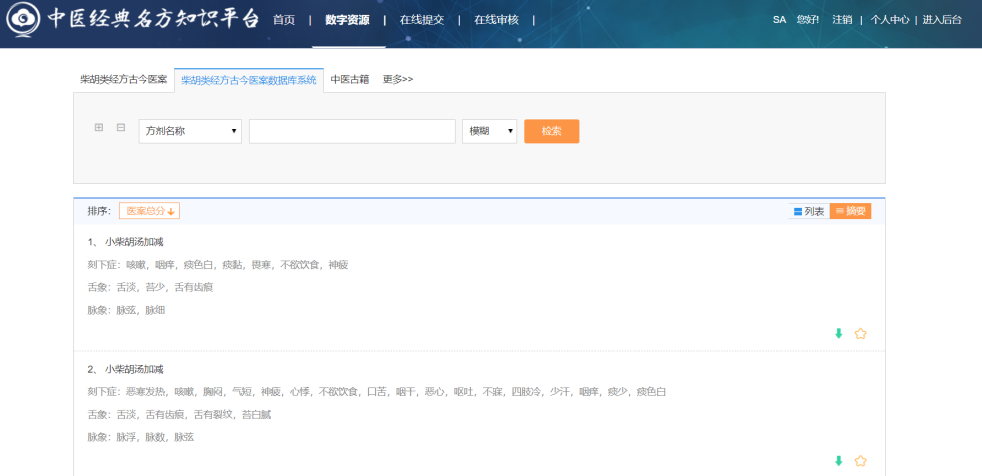Click the plus box to add a search row
Viewport: 982px width, 476px height.
click(x=99, y=128)
